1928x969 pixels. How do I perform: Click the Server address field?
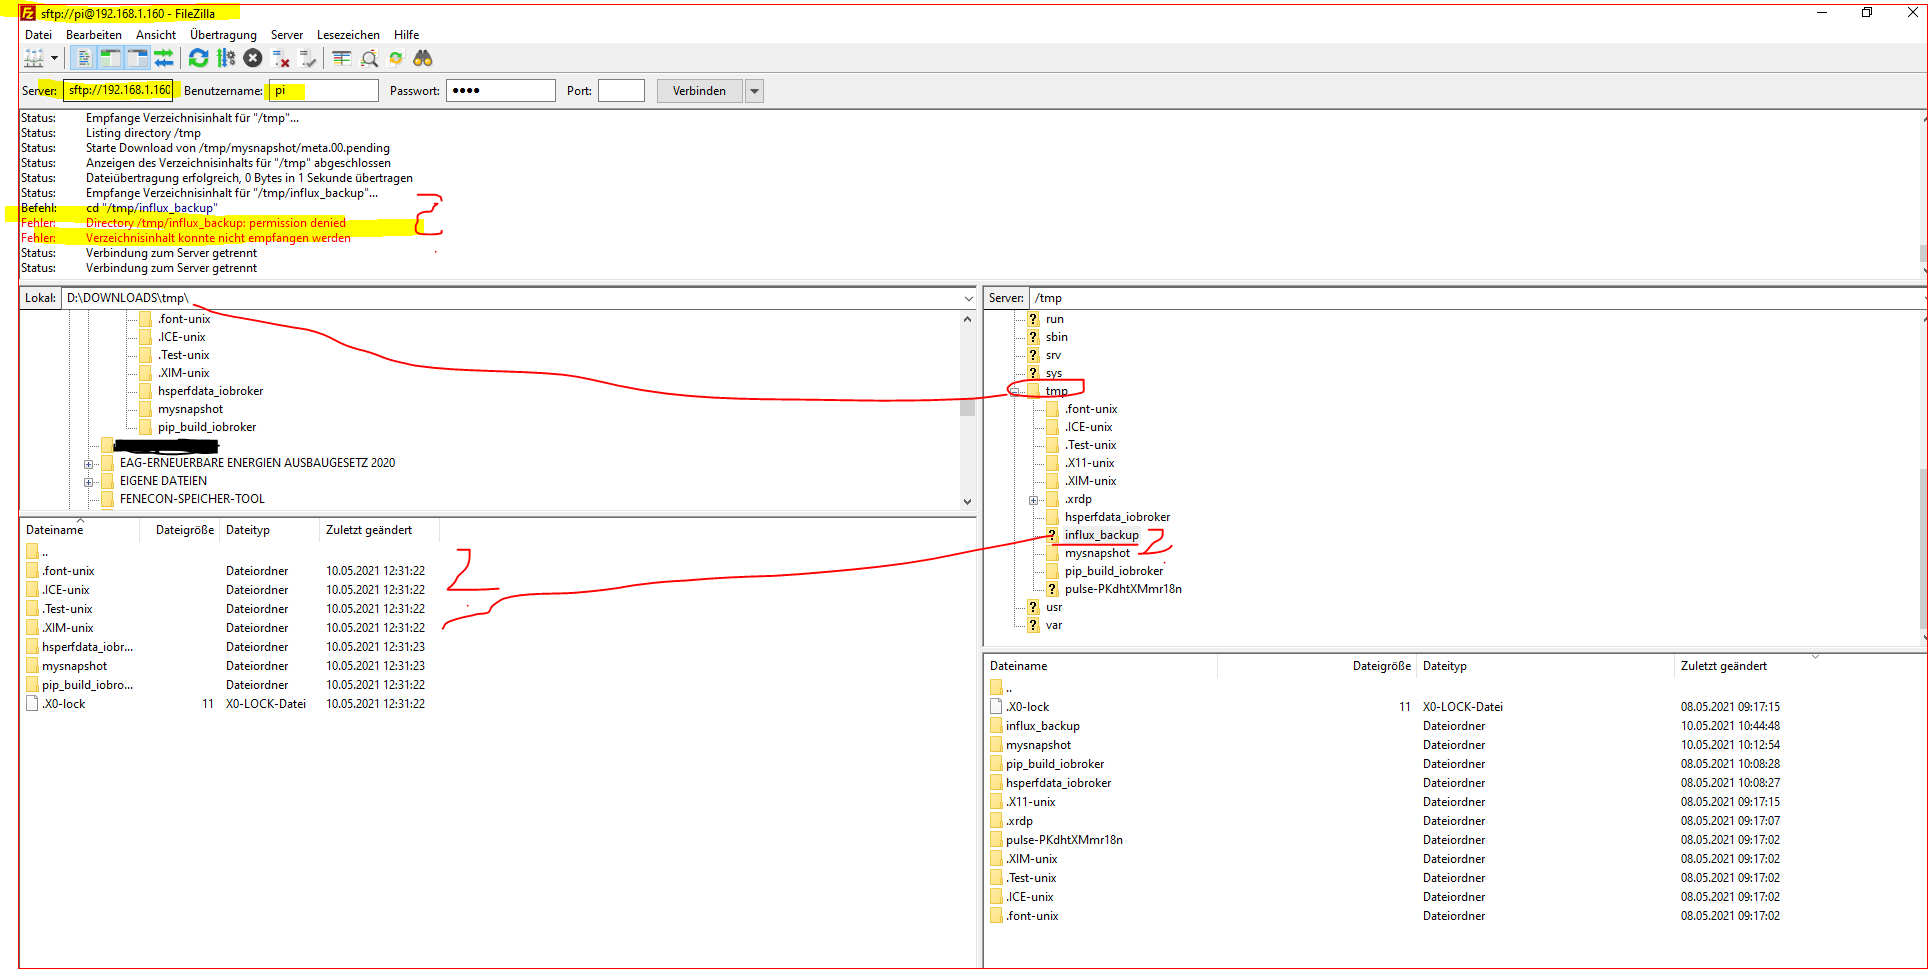pos(118,91)
